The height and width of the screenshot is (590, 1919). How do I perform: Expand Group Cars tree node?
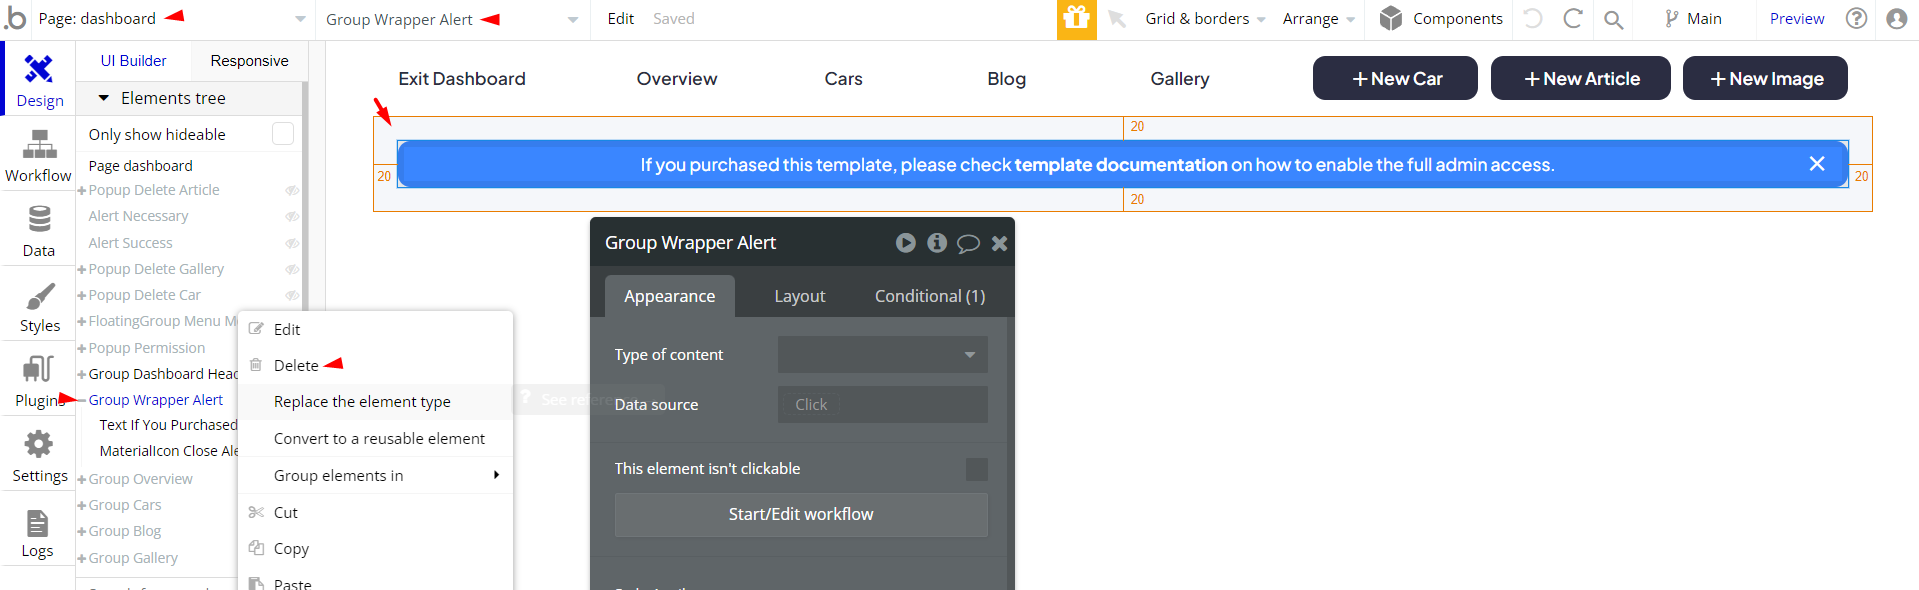point(82,505)
